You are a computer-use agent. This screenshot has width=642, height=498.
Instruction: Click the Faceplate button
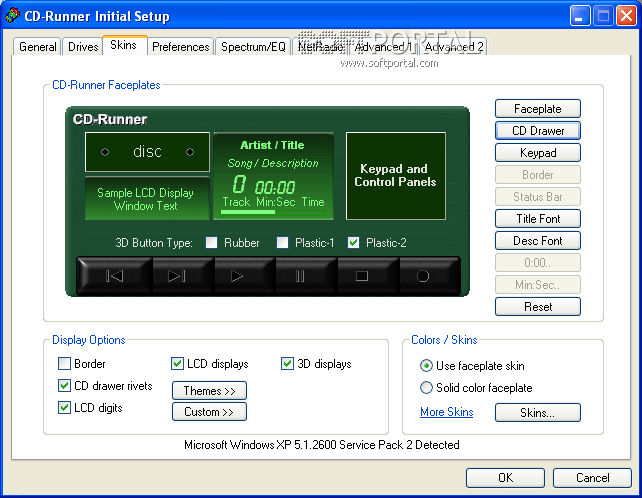click(538, 109)
